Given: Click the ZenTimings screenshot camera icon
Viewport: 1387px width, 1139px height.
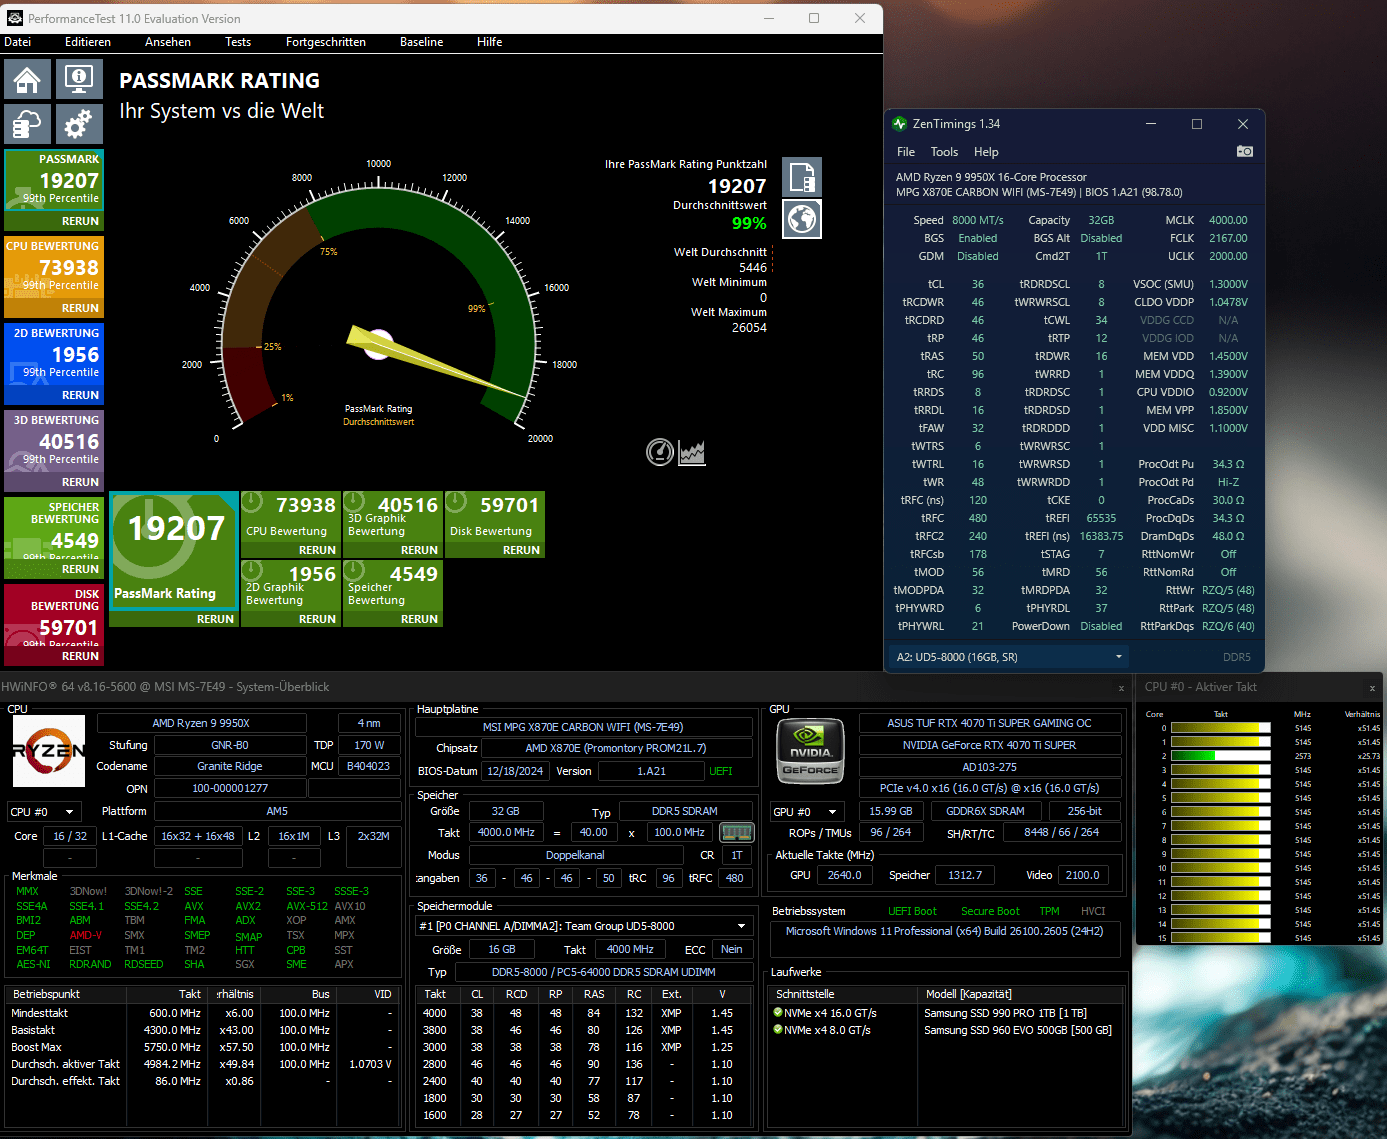Looking at the screenshot, I should [x=1244, y=152].
